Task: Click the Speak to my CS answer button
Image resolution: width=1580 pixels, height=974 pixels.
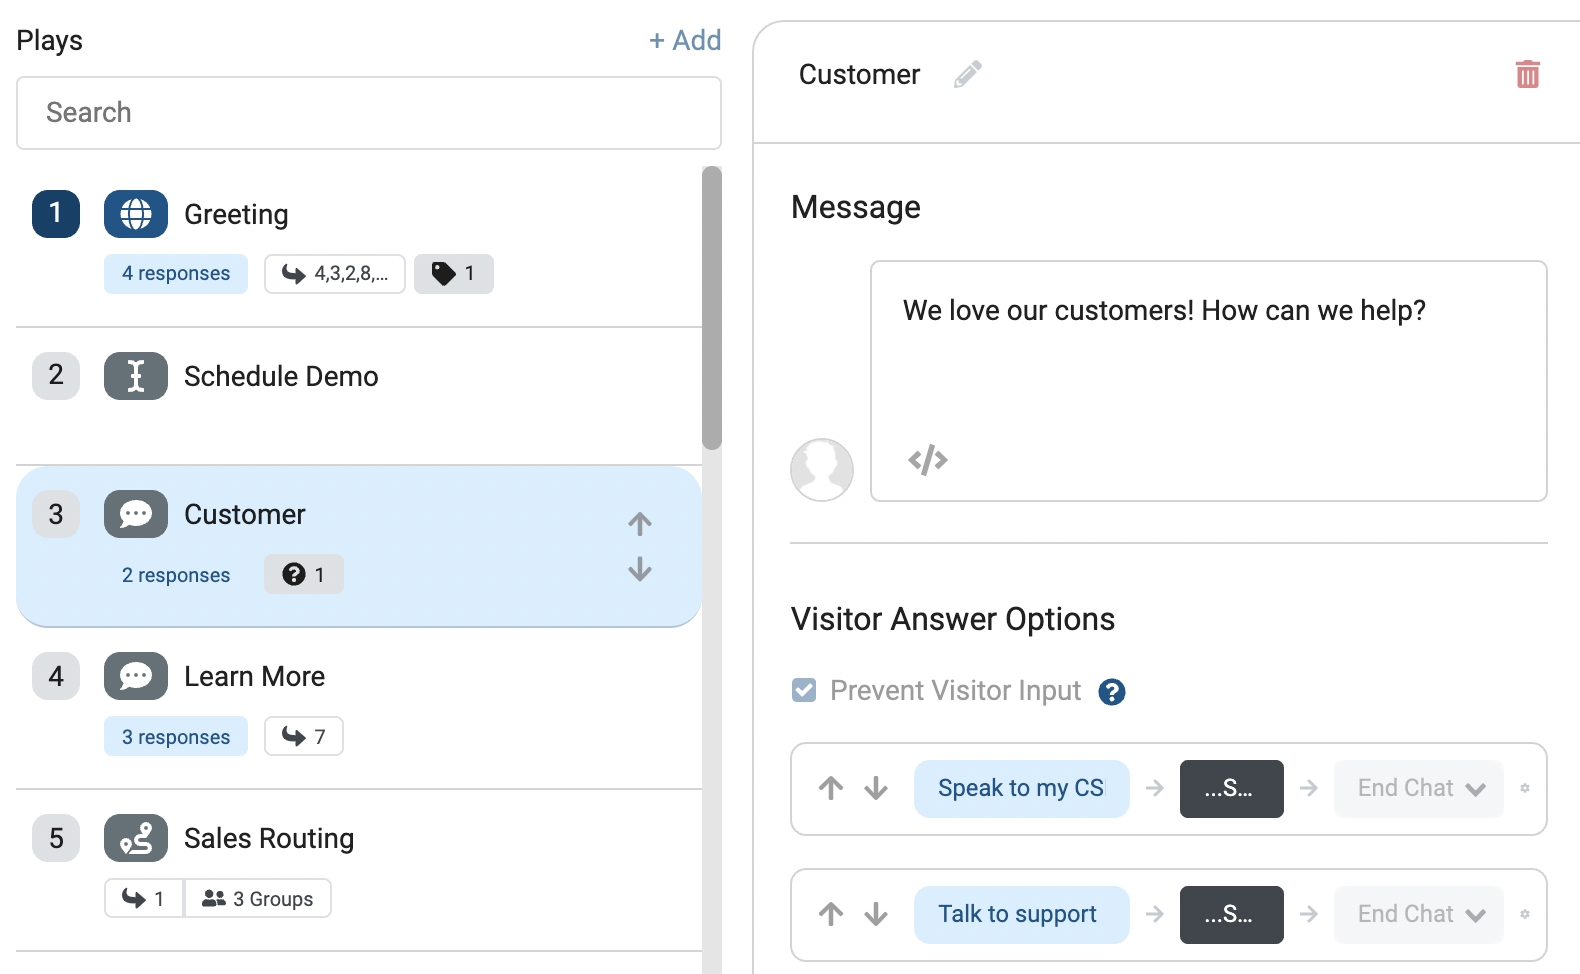Action: click(x=1021, y=788)
